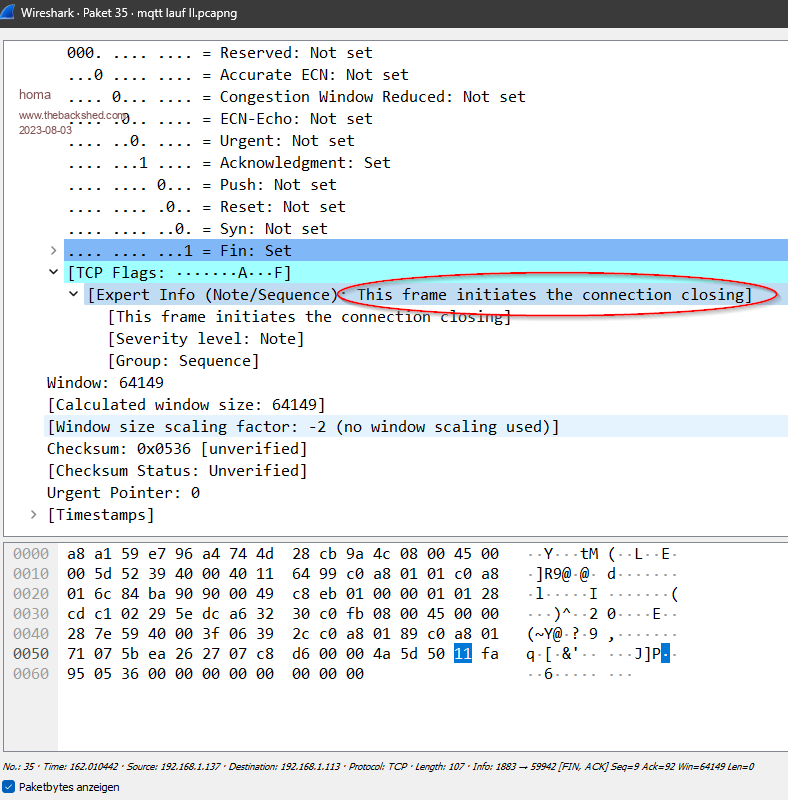Select the Group: Sequence row

pyautogui.click(x=183, y=361)
